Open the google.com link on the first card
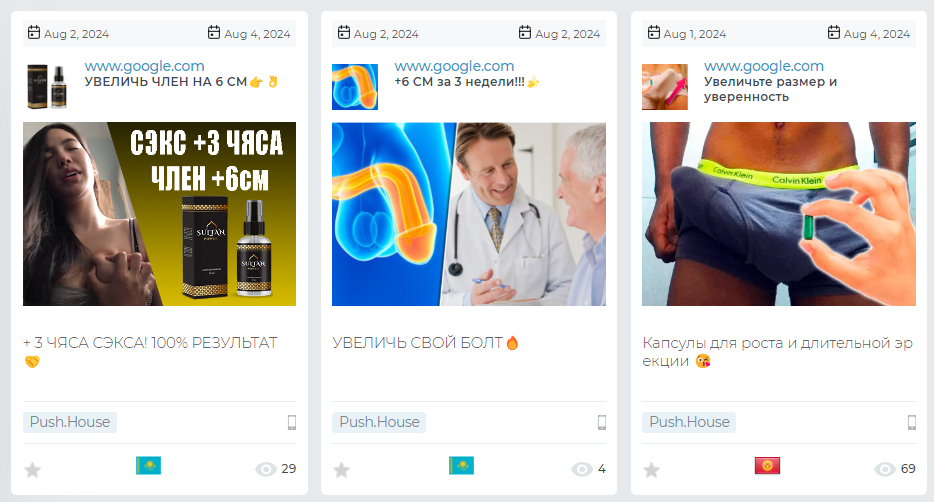This screenshot has height=502, width=934. (x=144, y=66)
